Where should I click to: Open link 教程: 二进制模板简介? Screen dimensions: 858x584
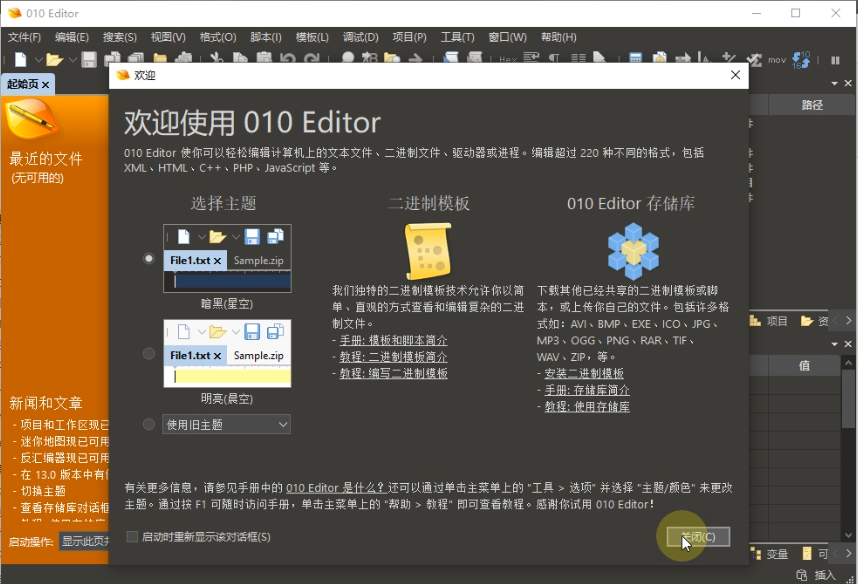tap(393, 357)
